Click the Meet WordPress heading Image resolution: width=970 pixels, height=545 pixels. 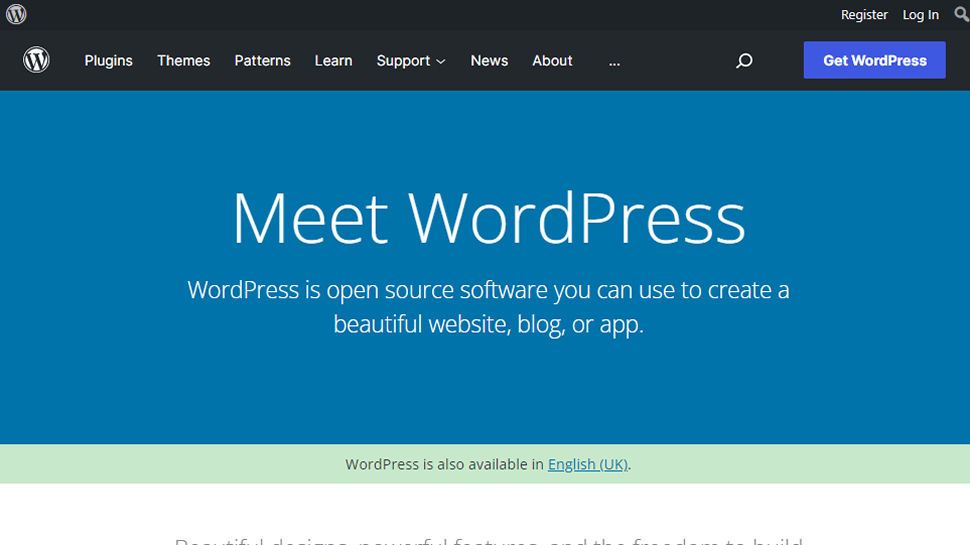[488, 217]
